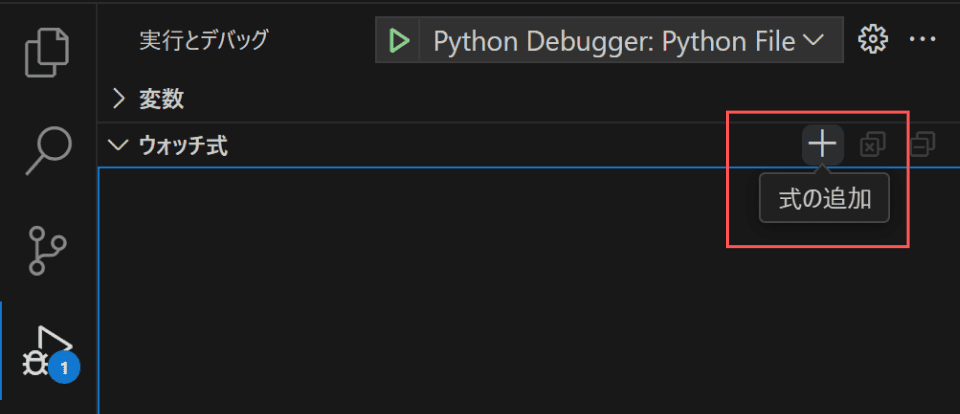Click the 変数 section header label
The width and height of the screenshot is (960, 414).
[161, 99]
